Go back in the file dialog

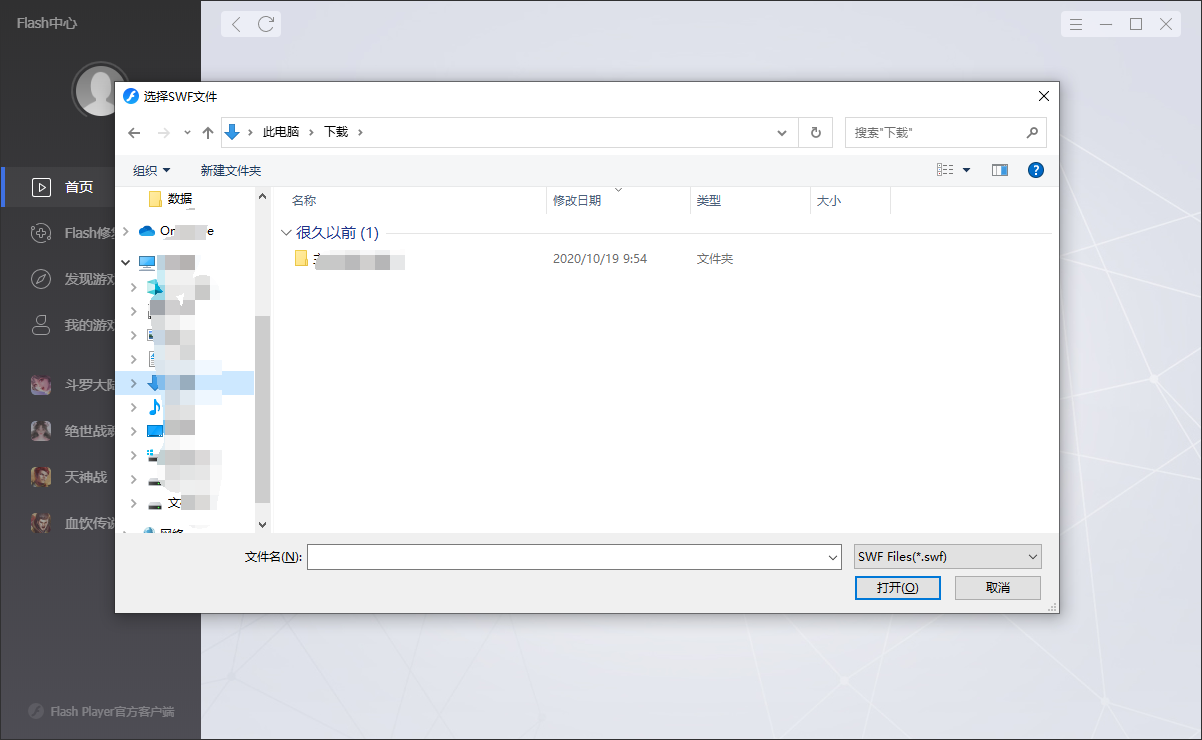click(135, 132)
